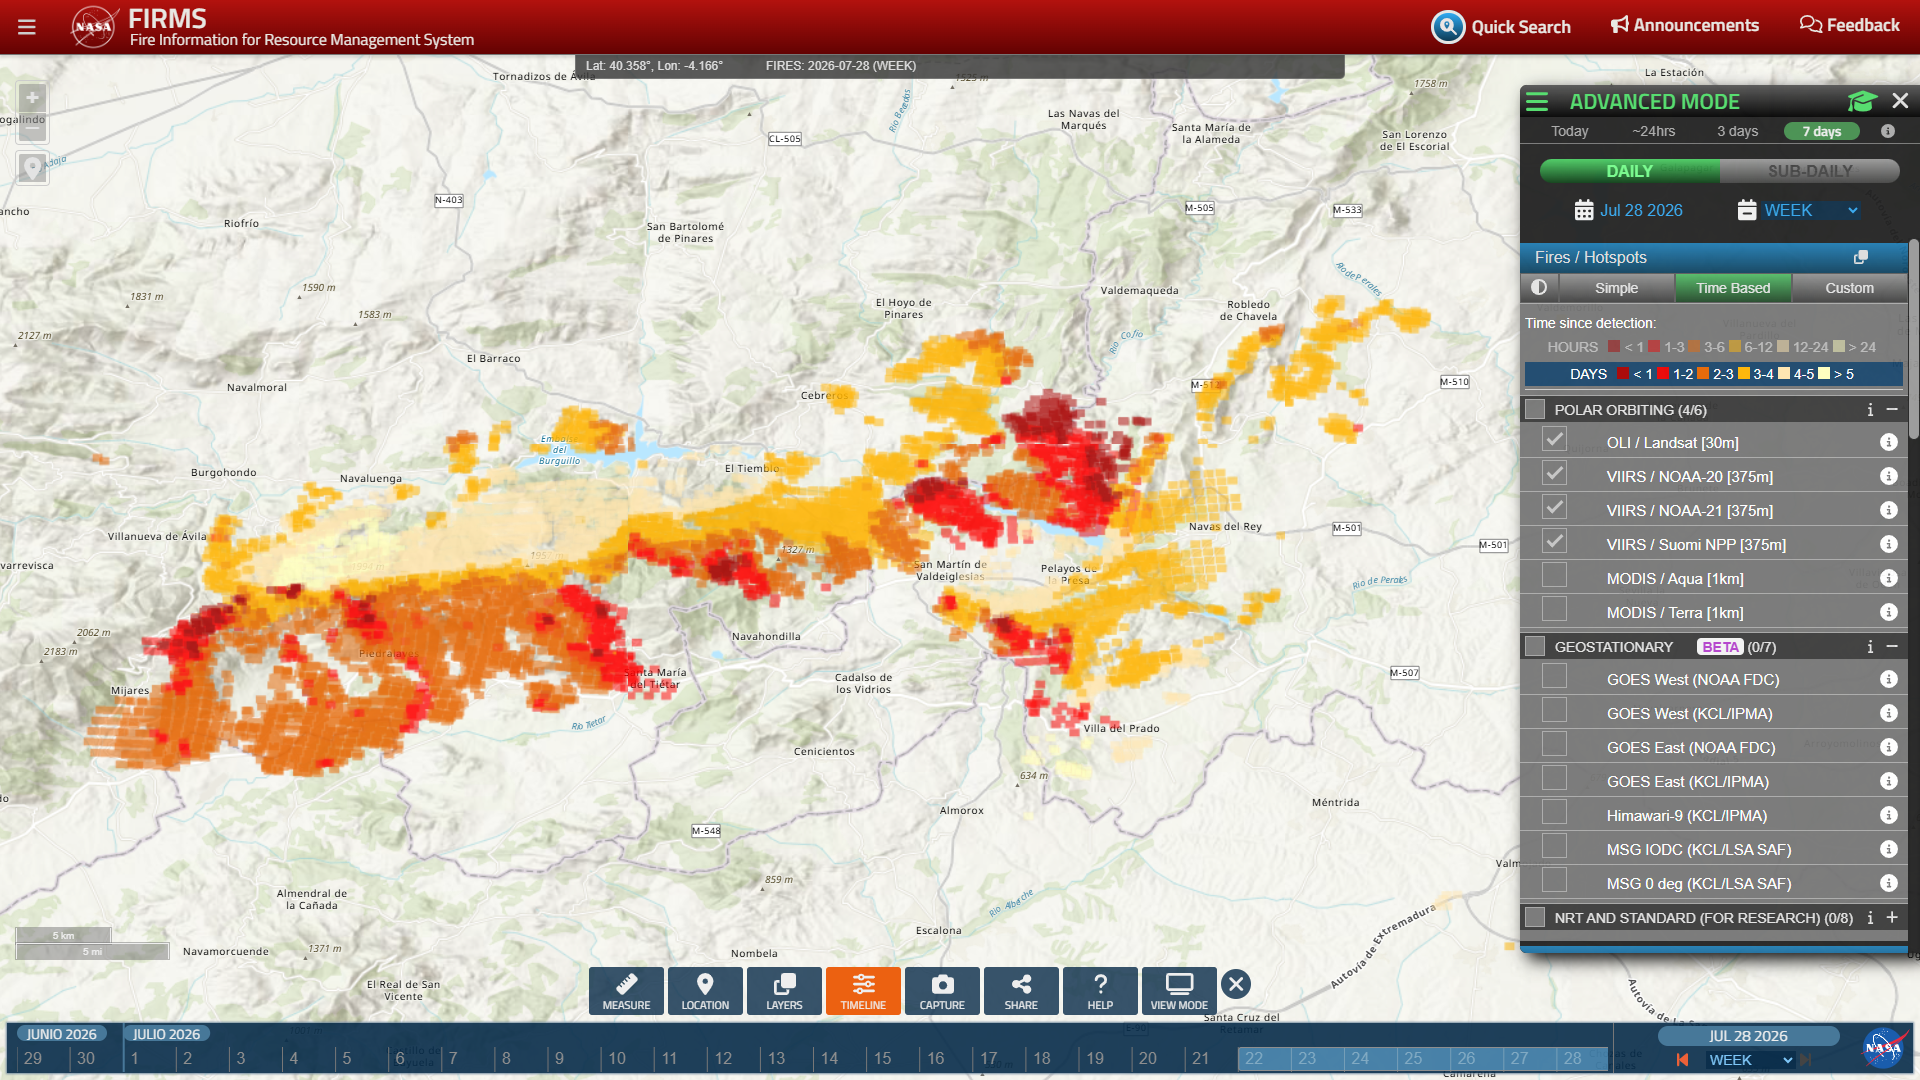Select the DAYS time-since-detection legend row

[x=1713, y=374]
